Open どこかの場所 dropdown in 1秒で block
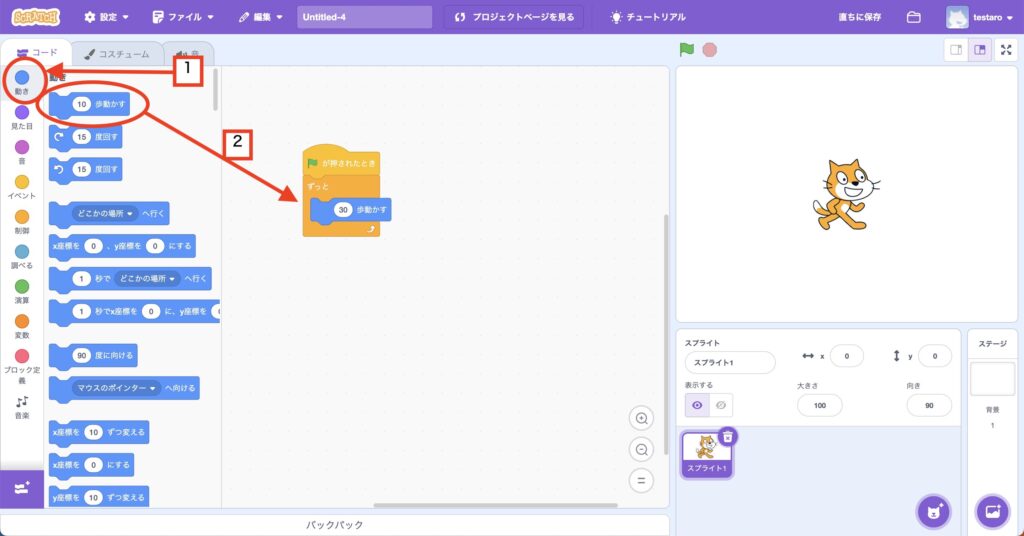The width and height of the screenshot is (1024, 536). (147, 279)
